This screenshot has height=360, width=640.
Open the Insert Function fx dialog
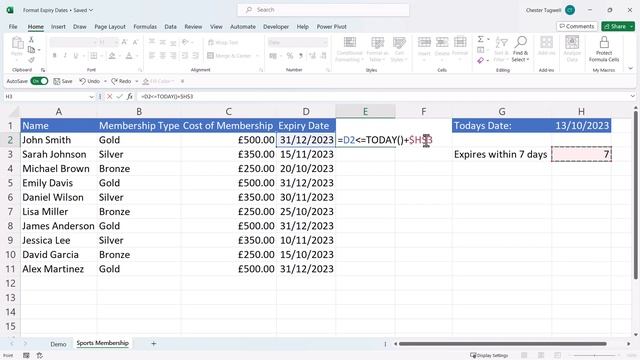coord(130,96)
